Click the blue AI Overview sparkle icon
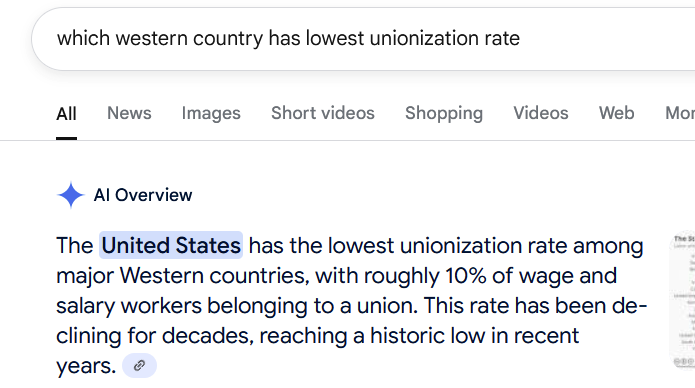 (x=70, y=195)
